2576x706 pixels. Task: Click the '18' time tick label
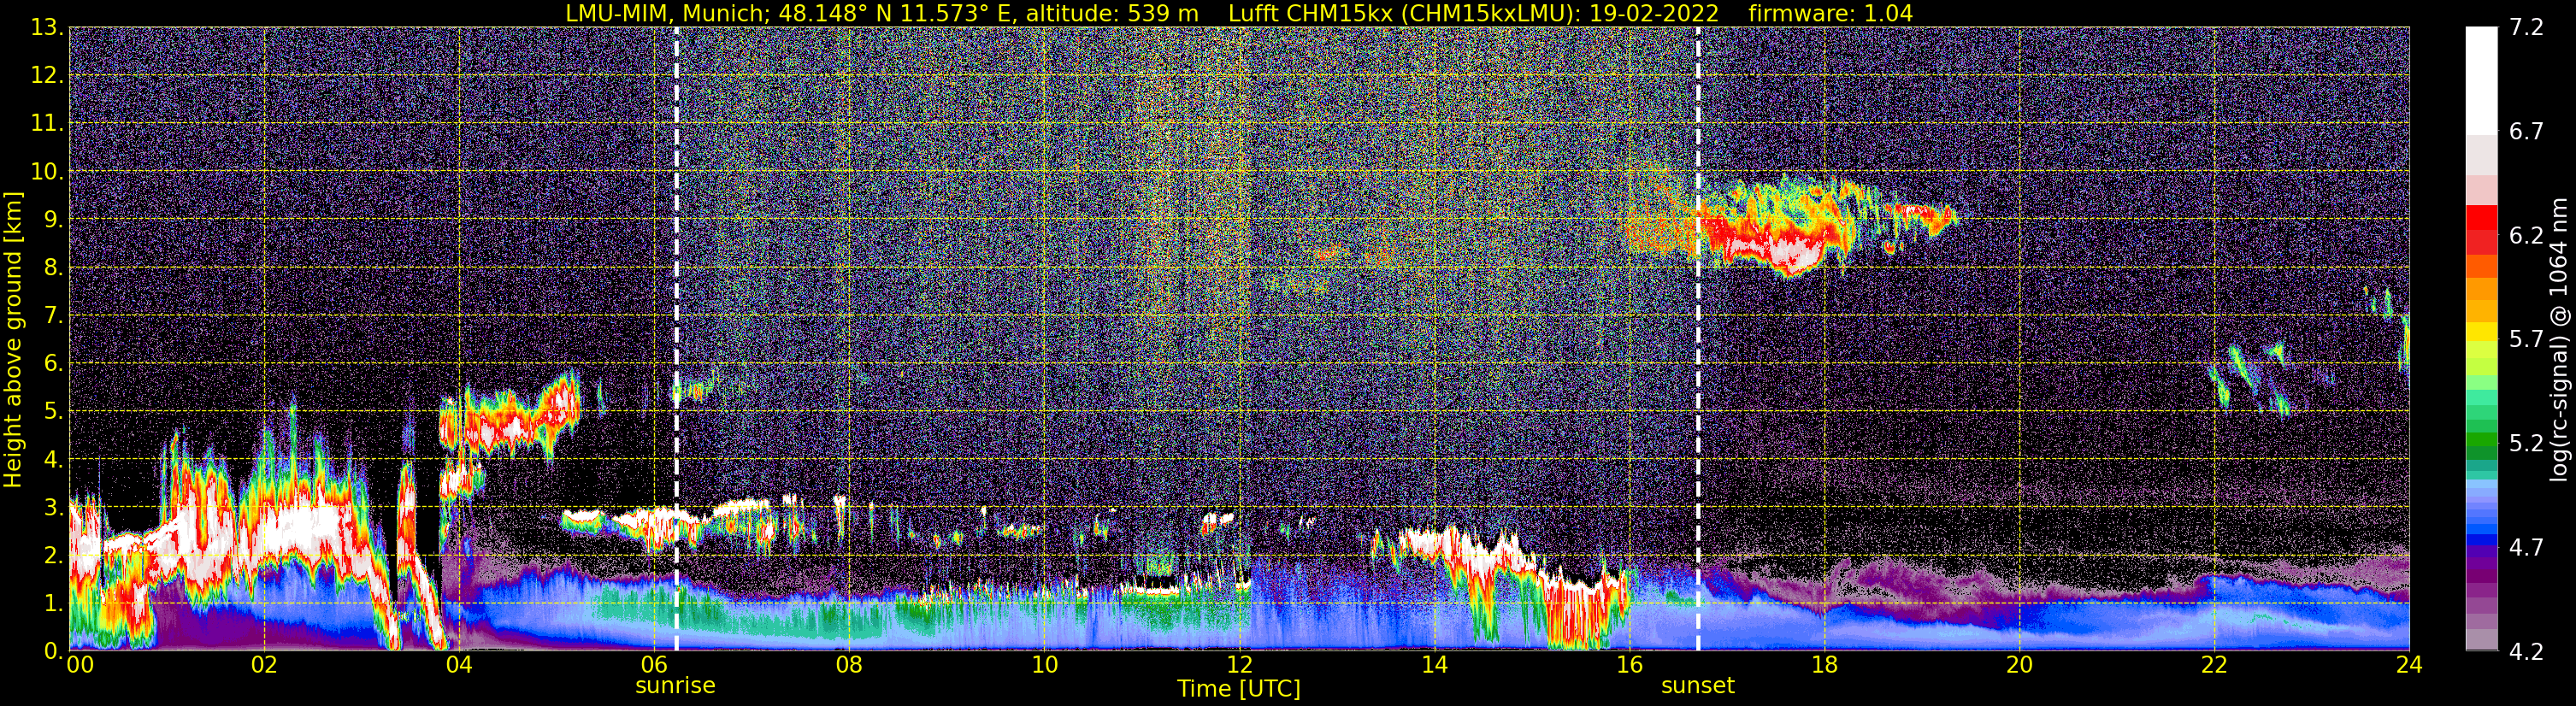(x=1824, y=665)
